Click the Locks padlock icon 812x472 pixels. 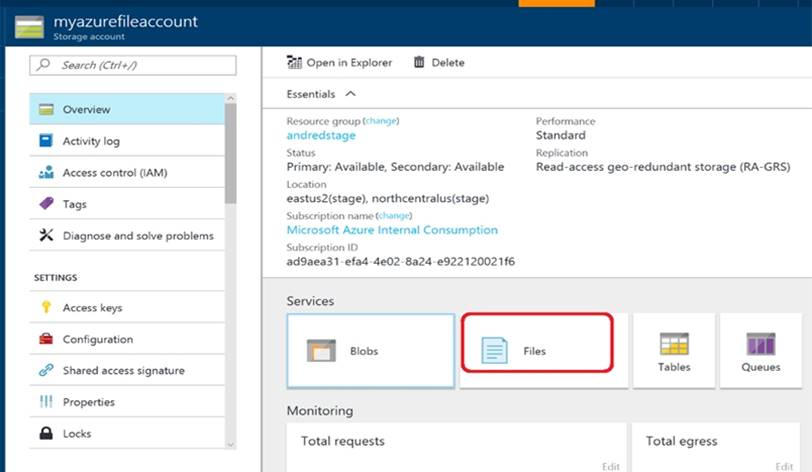coord(46,434)
